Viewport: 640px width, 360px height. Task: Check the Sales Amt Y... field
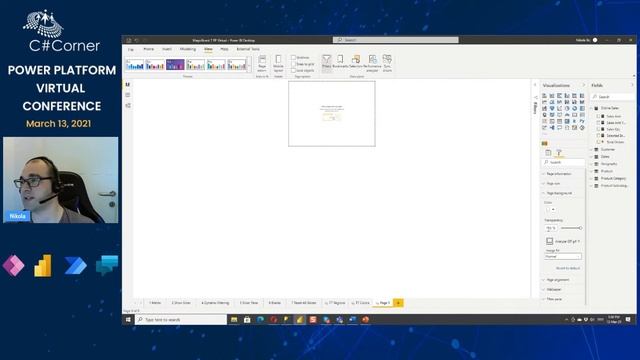pos(599,122)
